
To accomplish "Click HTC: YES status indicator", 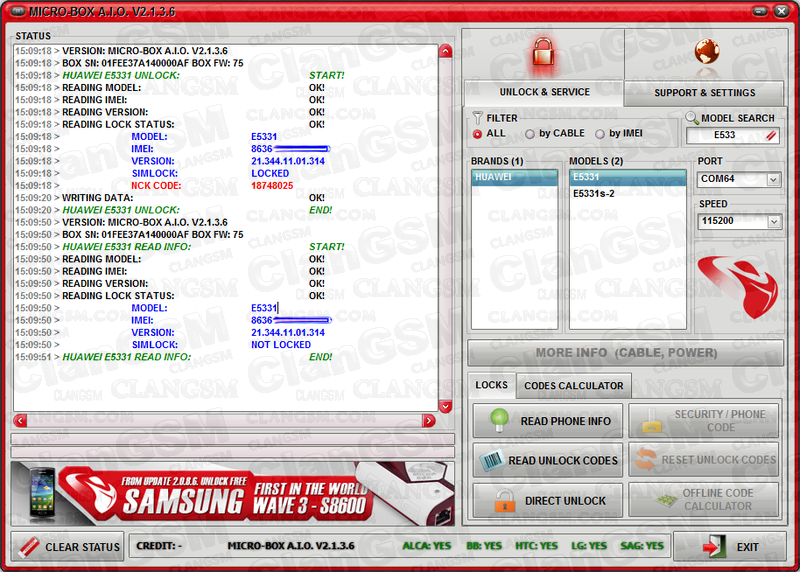I will [536, 546].
